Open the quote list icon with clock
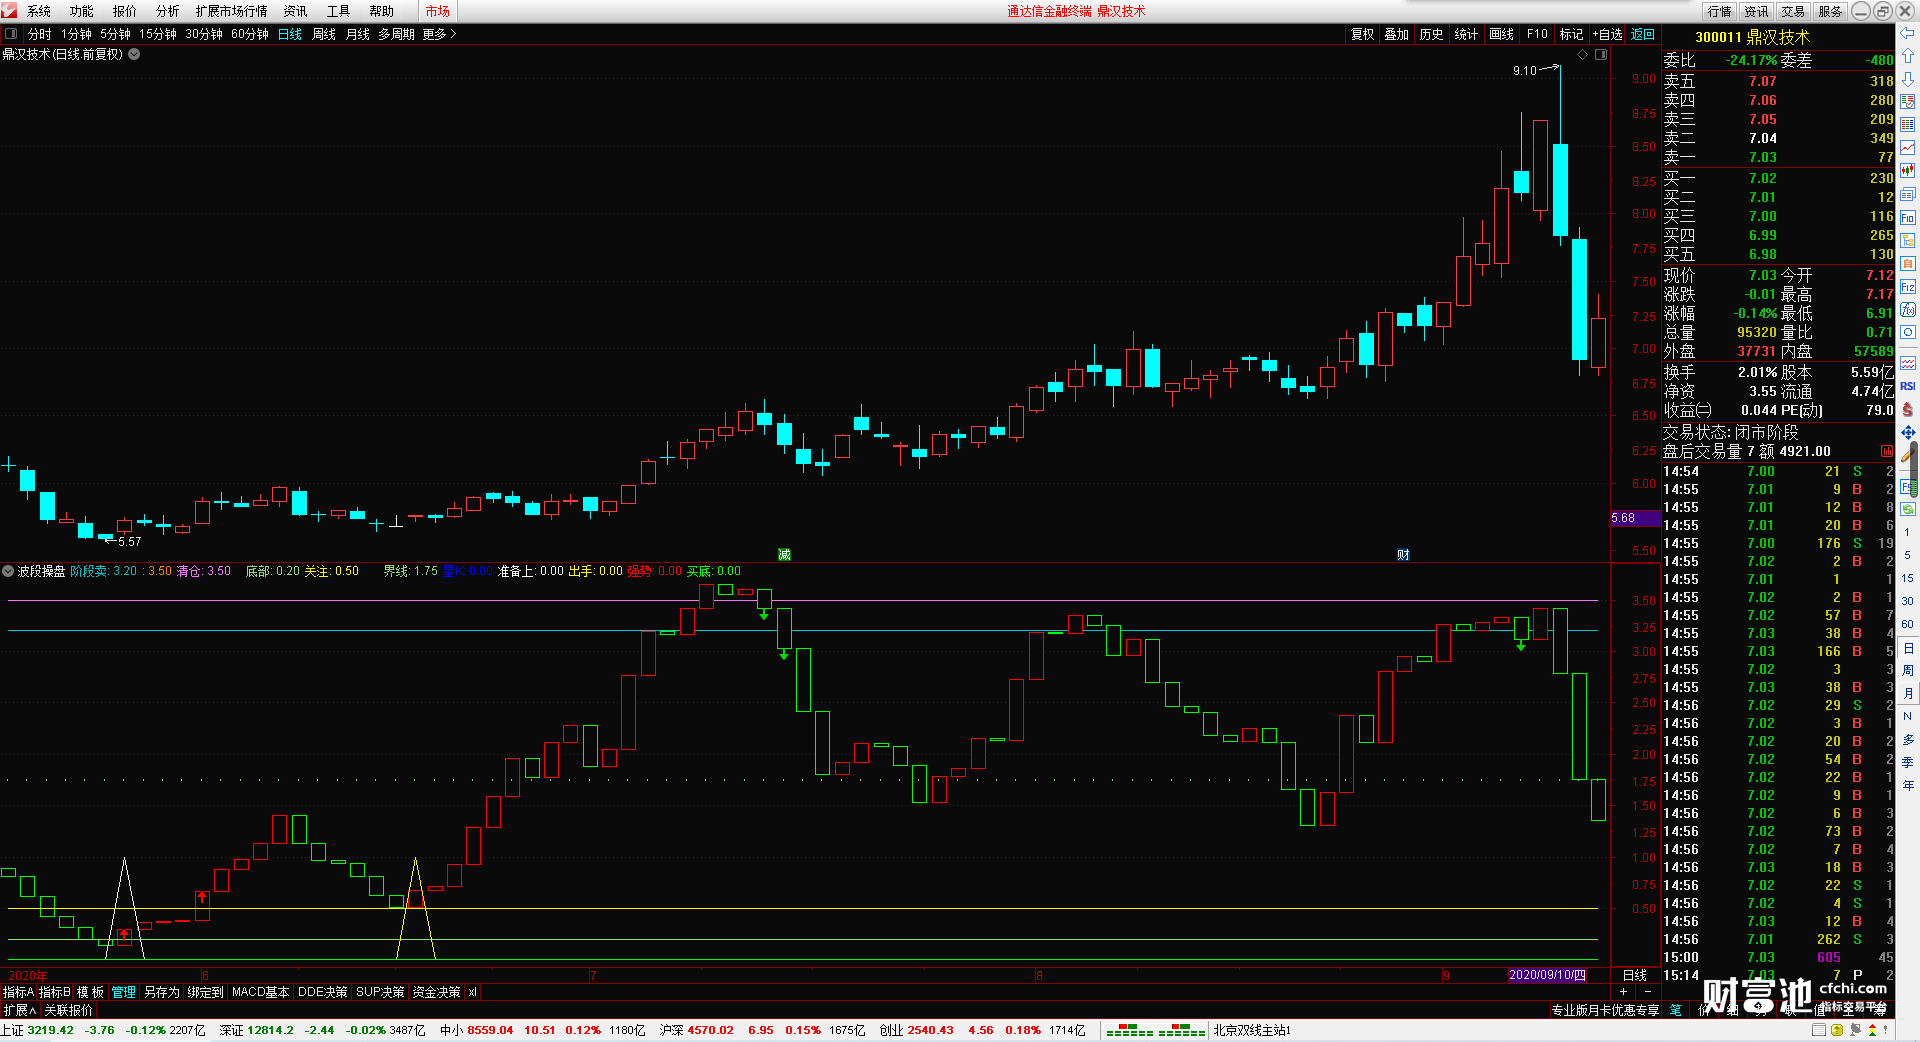Viewport: 1920px width, 1042px height. 1908,102
